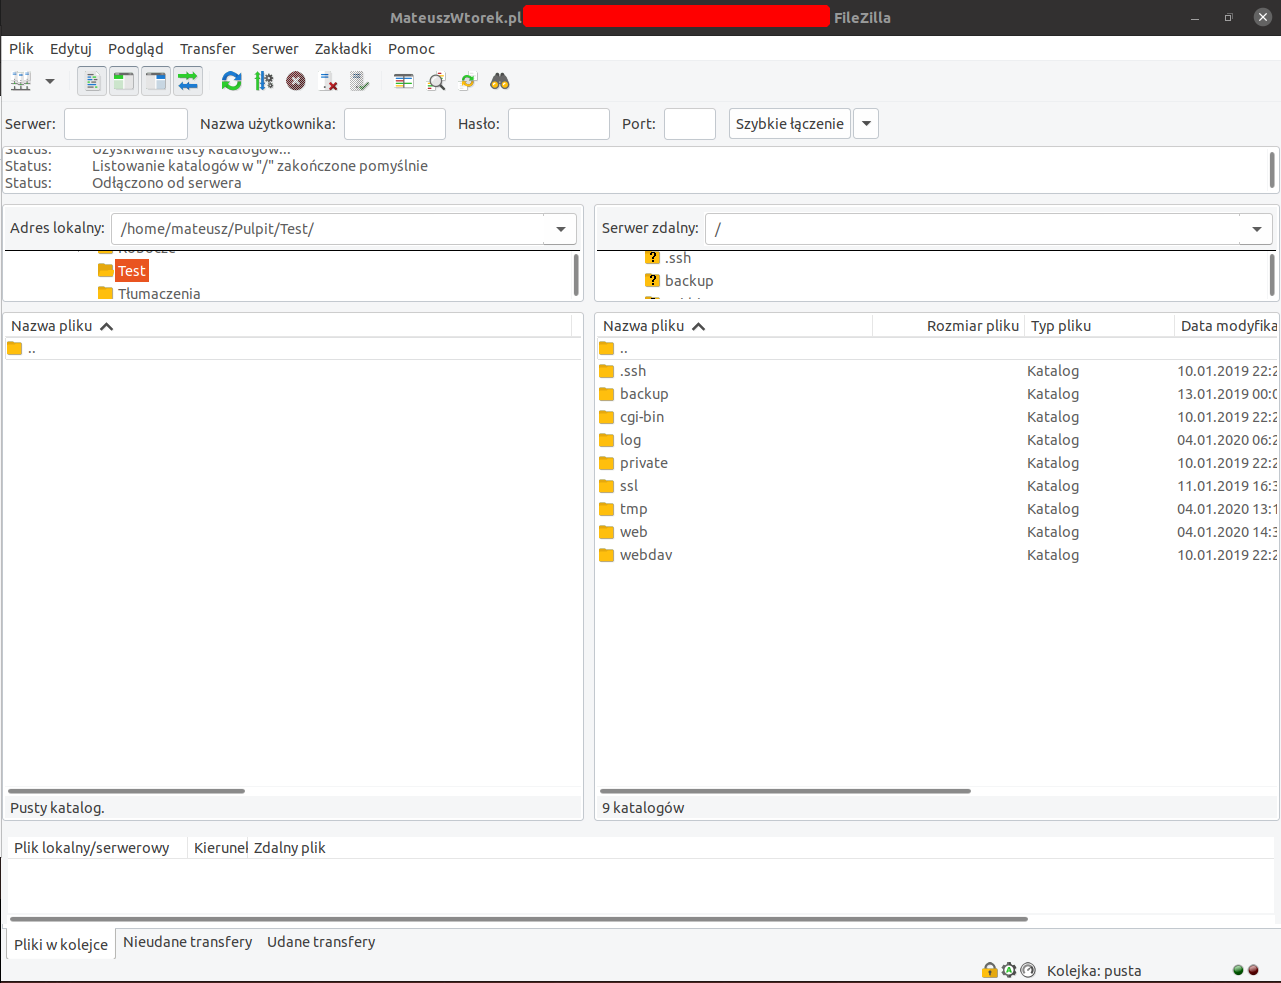1281x983 pixels.
Task: Open directory listing filters dialog
Action: (x=404, y=81)
